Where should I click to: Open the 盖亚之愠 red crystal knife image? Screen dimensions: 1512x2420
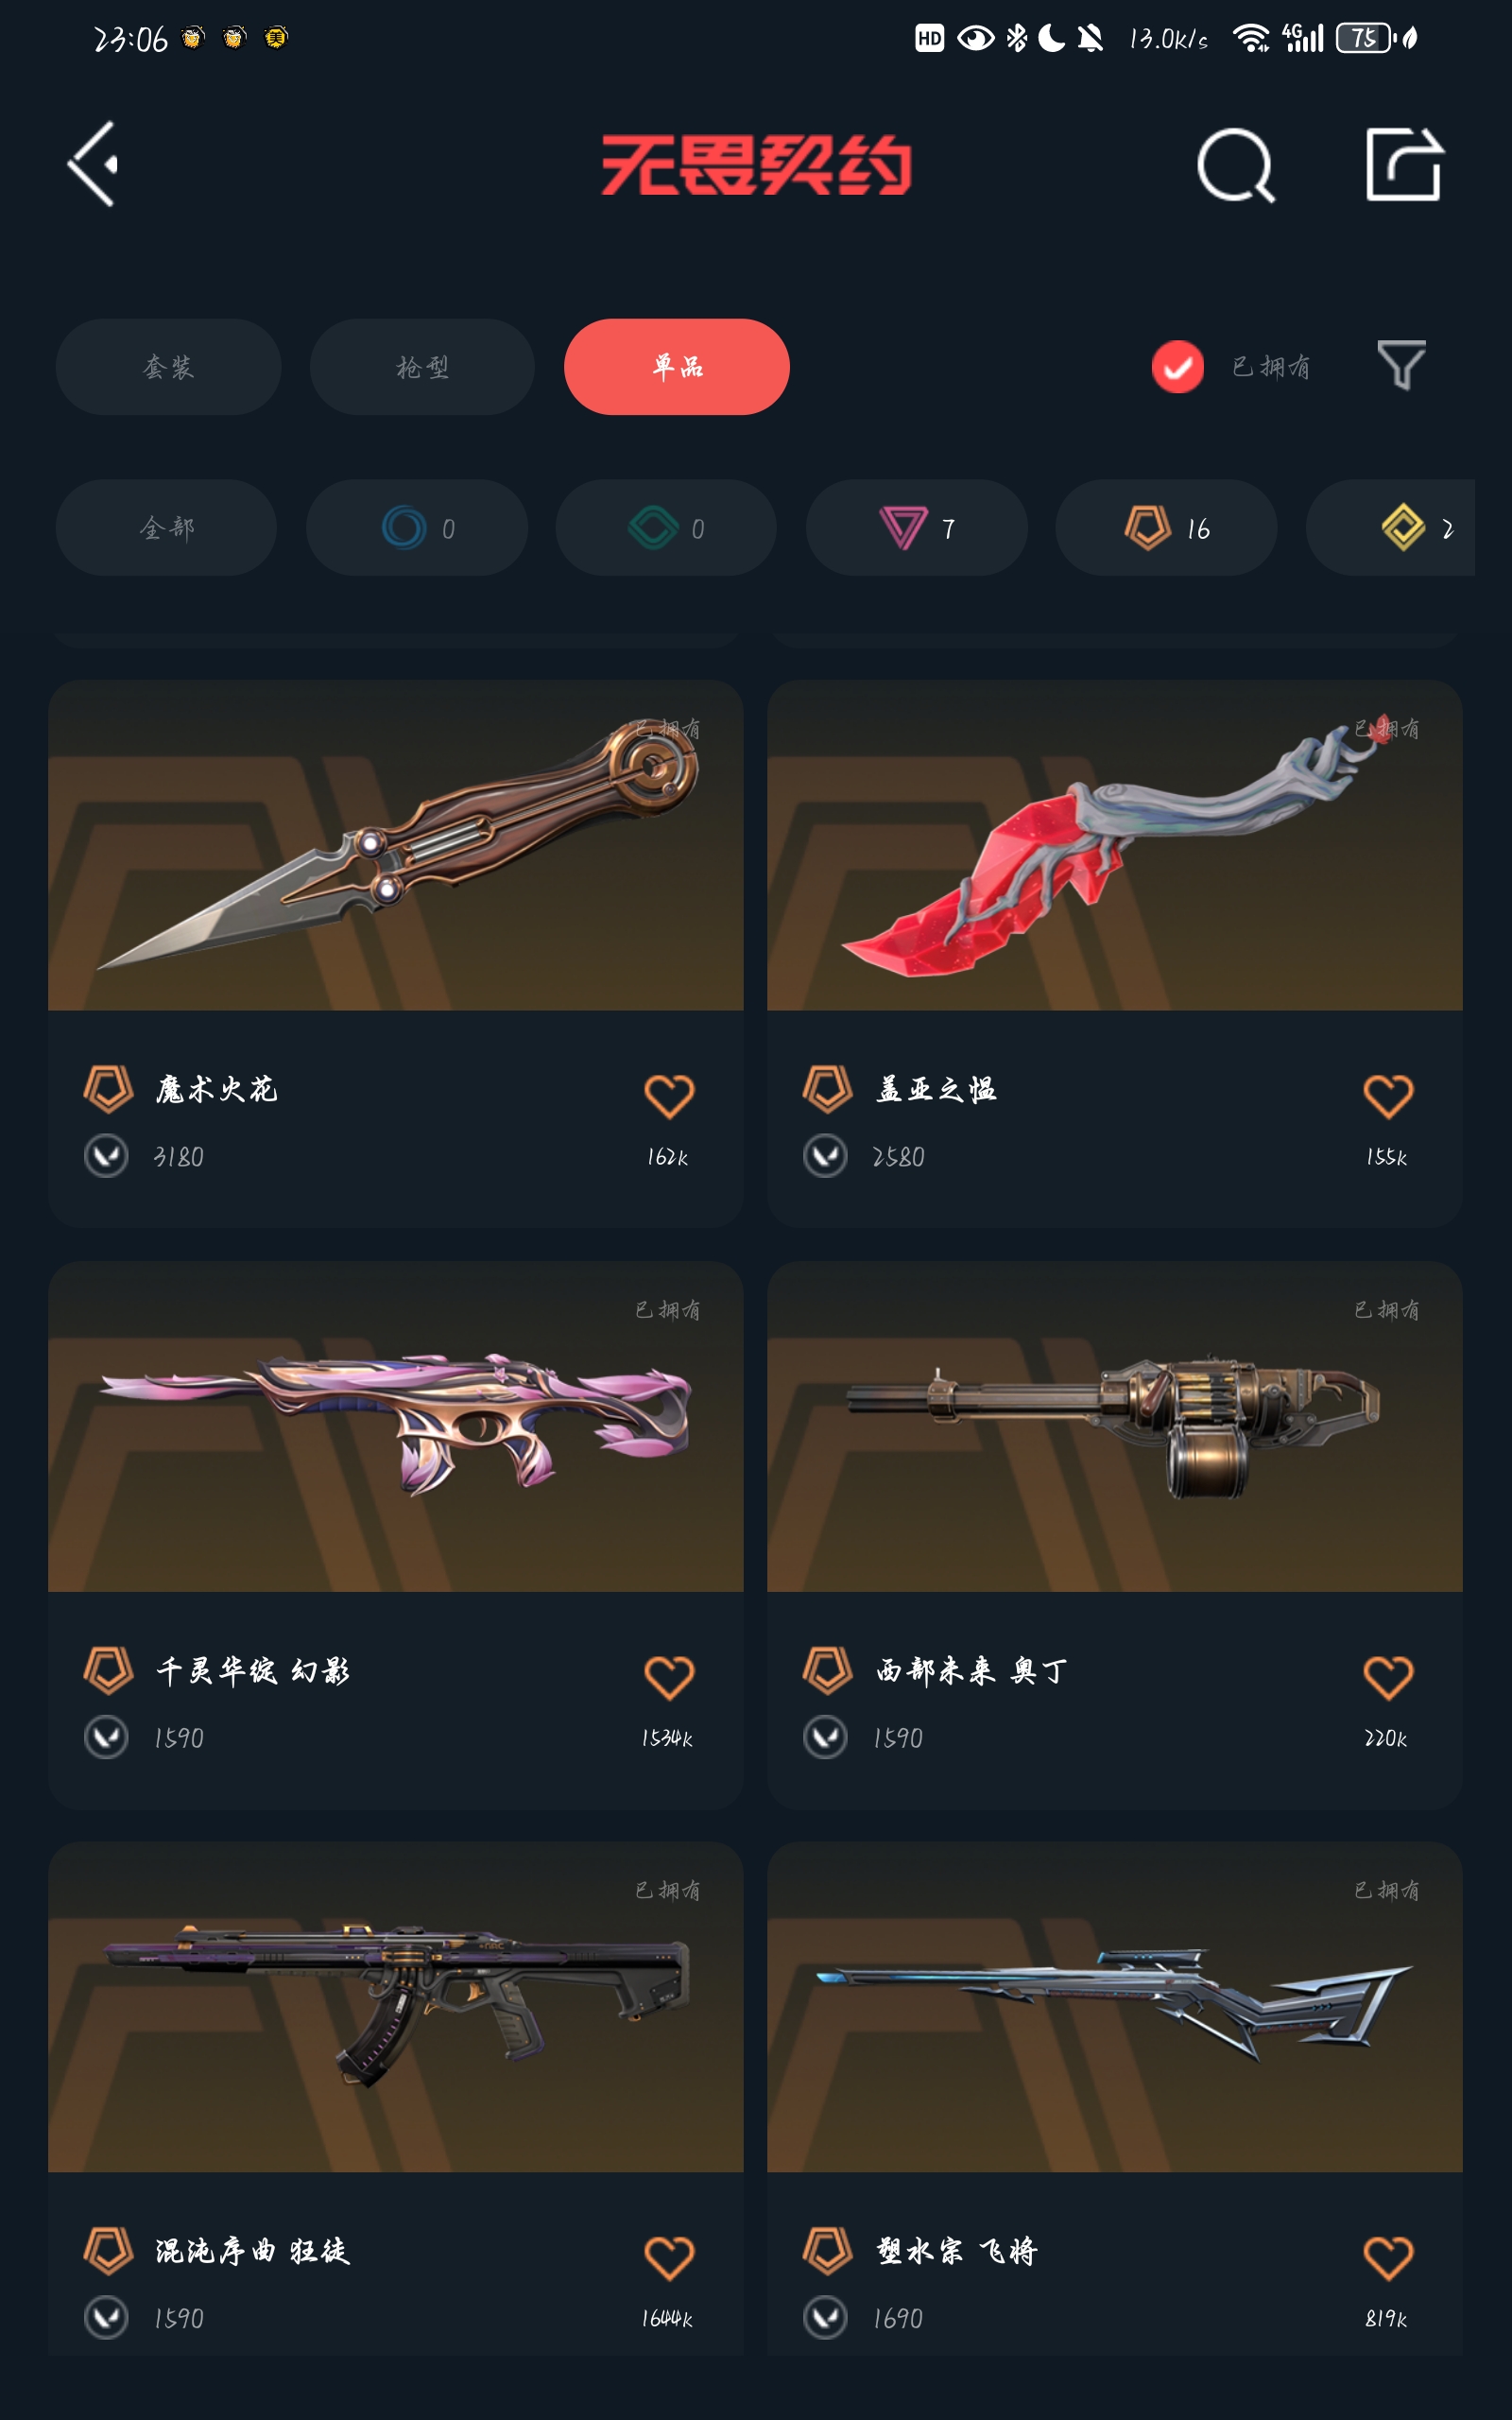pos(1114,845)
